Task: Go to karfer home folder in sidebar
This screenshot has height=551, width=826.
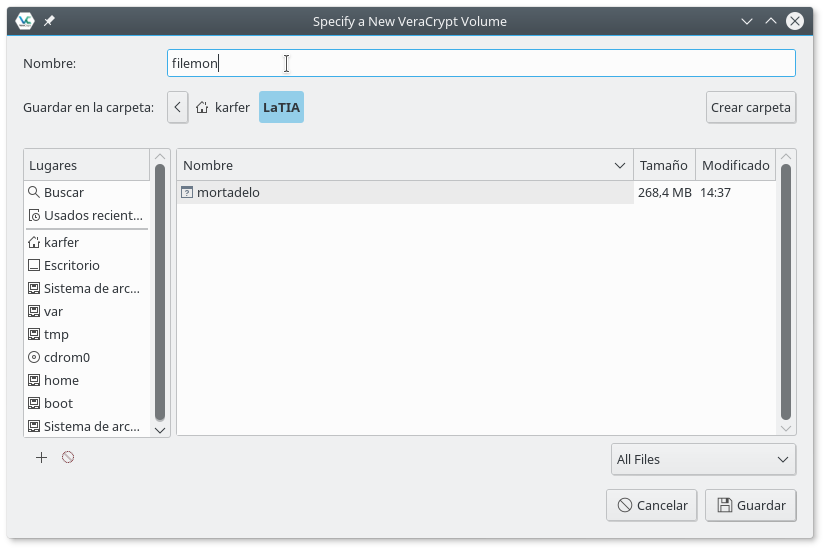Action: [x=61, y=242]
